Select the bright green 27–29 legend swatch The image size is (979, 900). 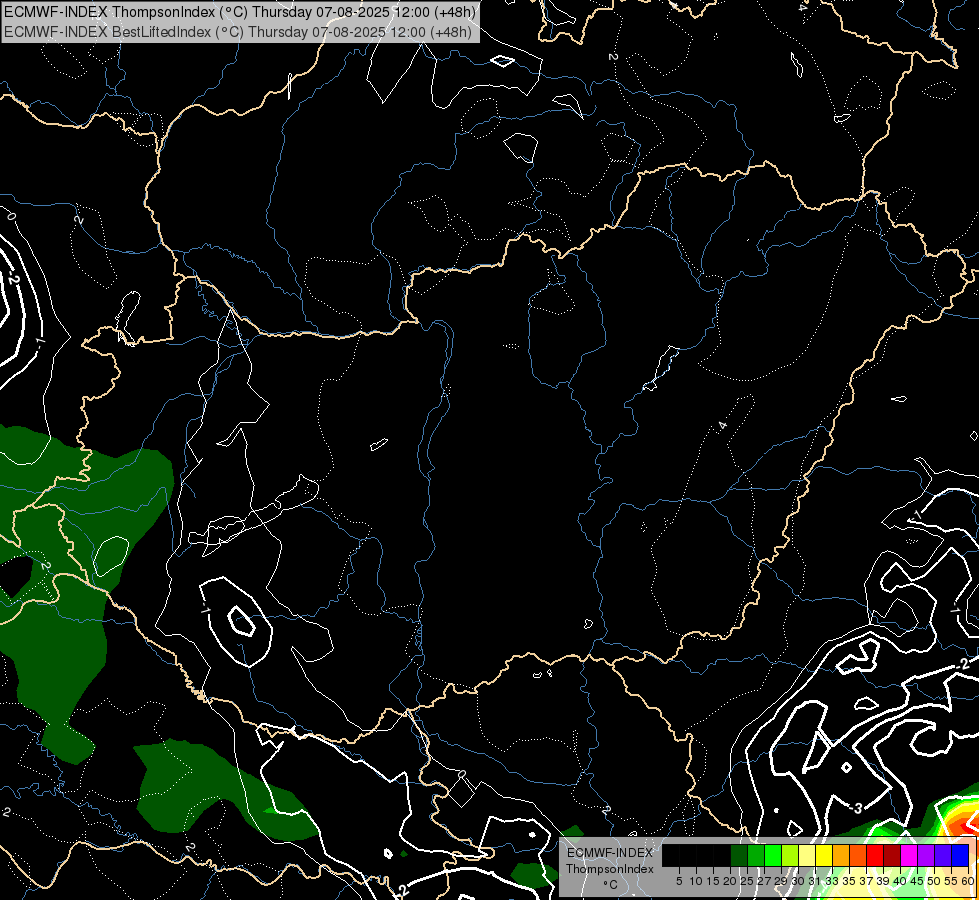coord(773,855)
